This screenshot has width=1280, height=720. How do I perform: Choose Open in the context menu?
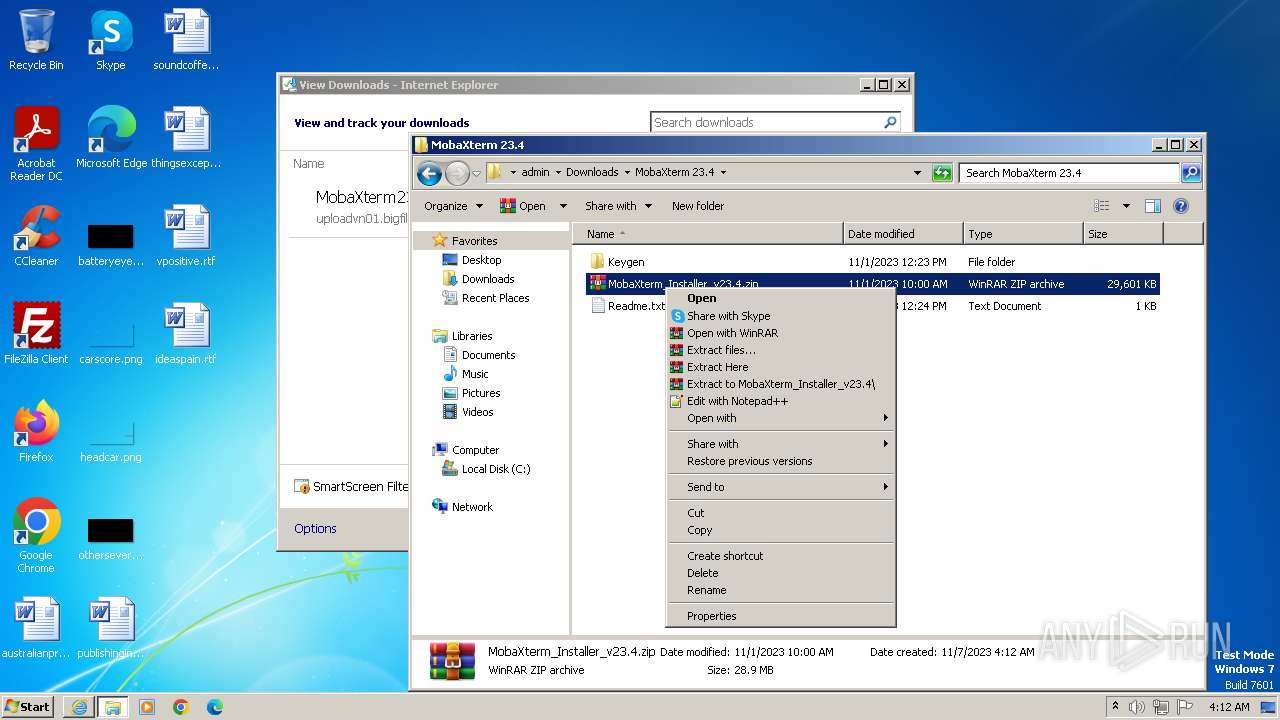pos(781,298)
